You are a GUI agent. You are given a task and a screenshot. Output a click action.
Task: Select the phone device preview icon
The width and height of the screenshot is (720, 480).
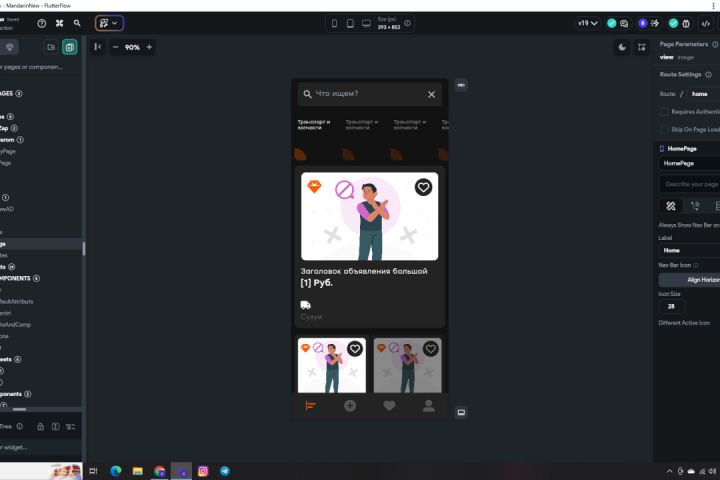click(334, 23)
